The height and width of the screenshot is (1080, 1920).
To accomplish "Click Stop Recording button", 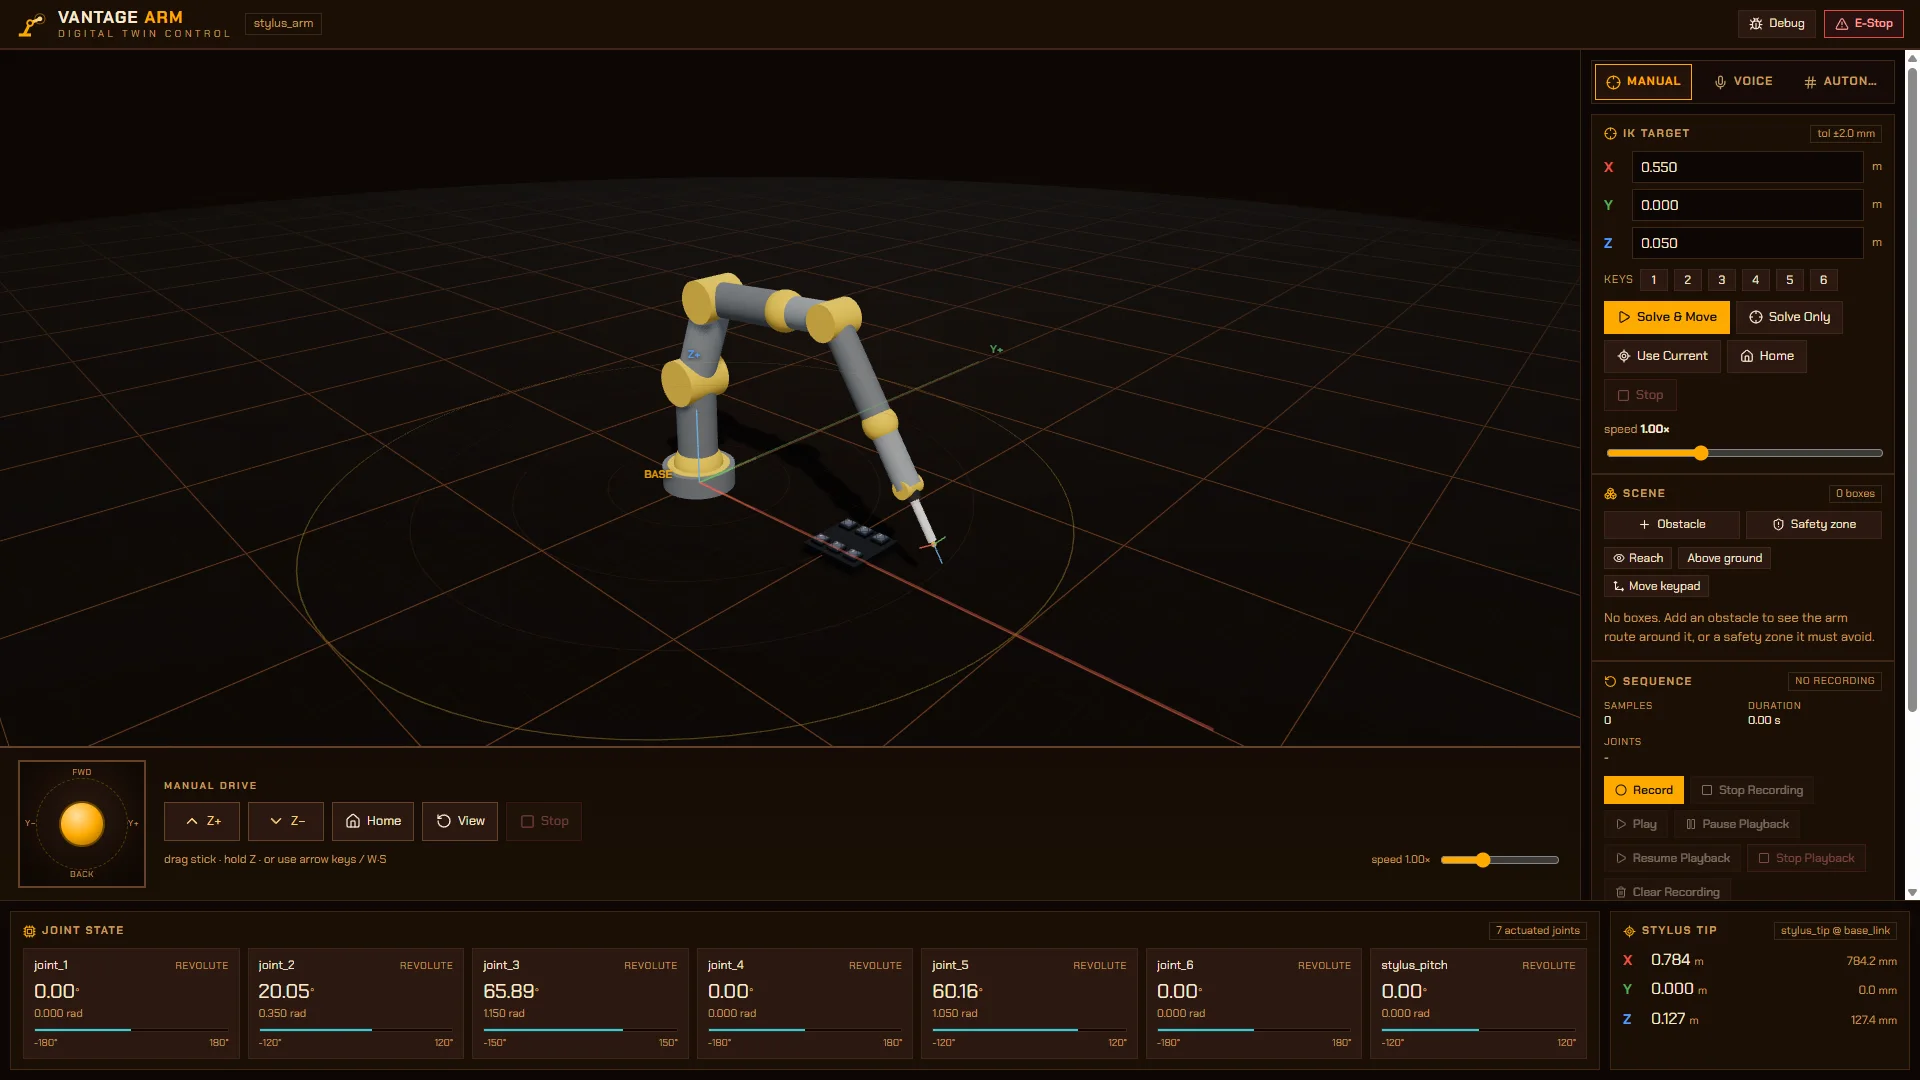I will (x=1751, y=790).
